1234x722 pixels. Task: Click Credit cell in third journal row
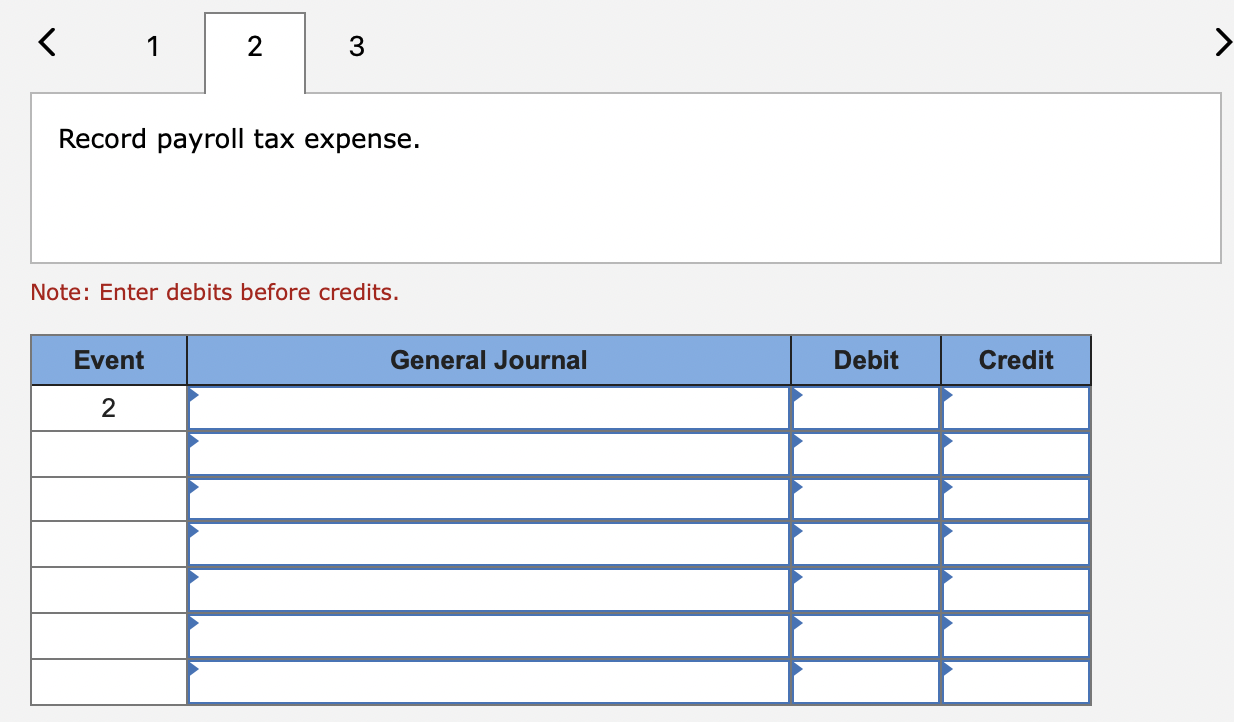point(1016,499)
